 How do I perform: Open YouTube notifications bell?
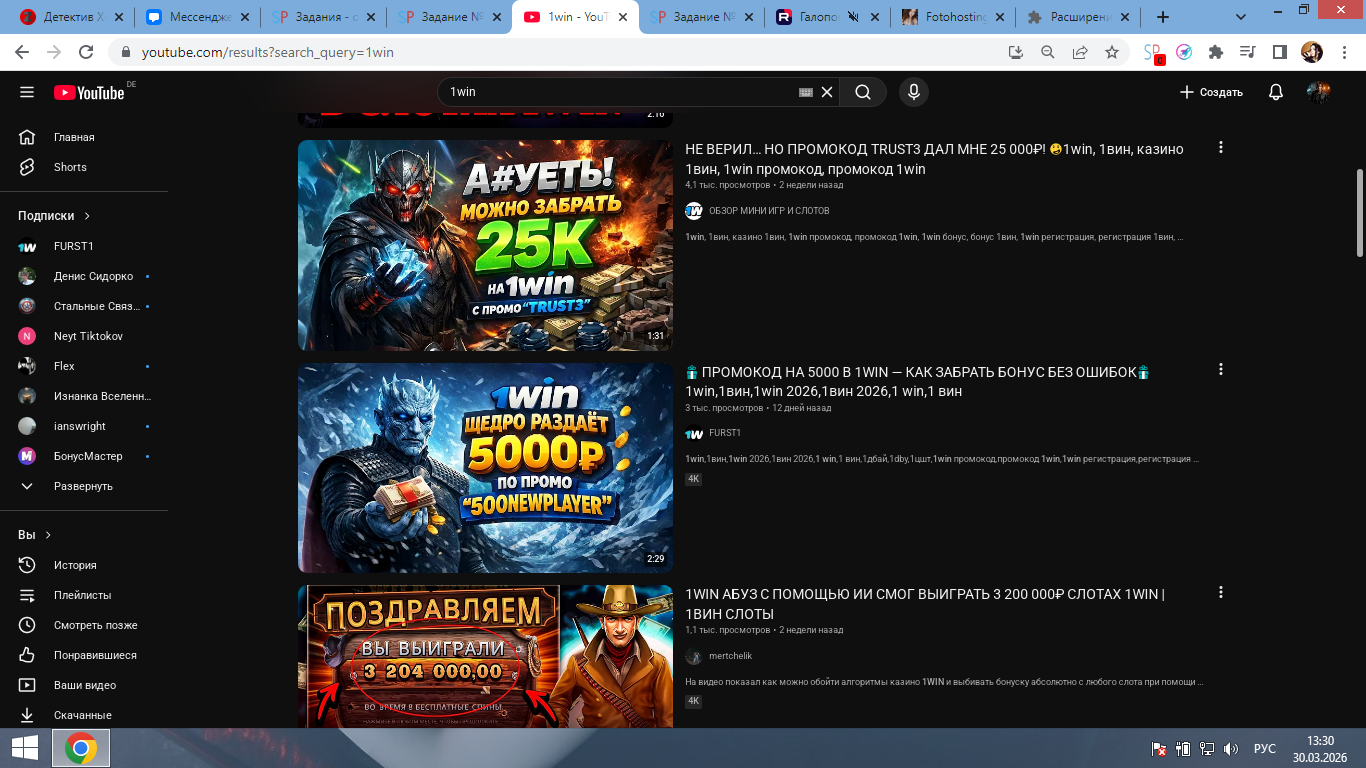[1276, 92]
